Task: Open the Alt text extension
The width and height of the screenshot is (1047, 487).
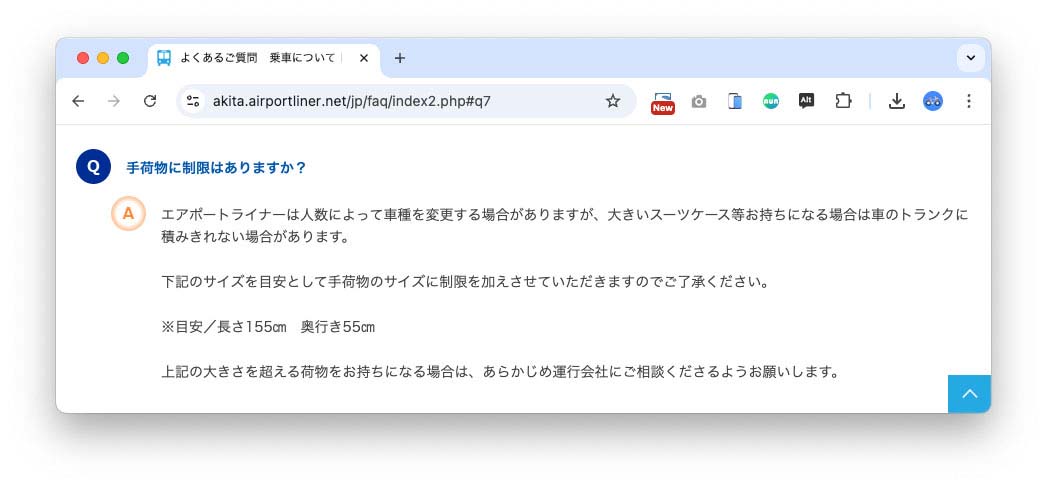Action: (807, 101)
